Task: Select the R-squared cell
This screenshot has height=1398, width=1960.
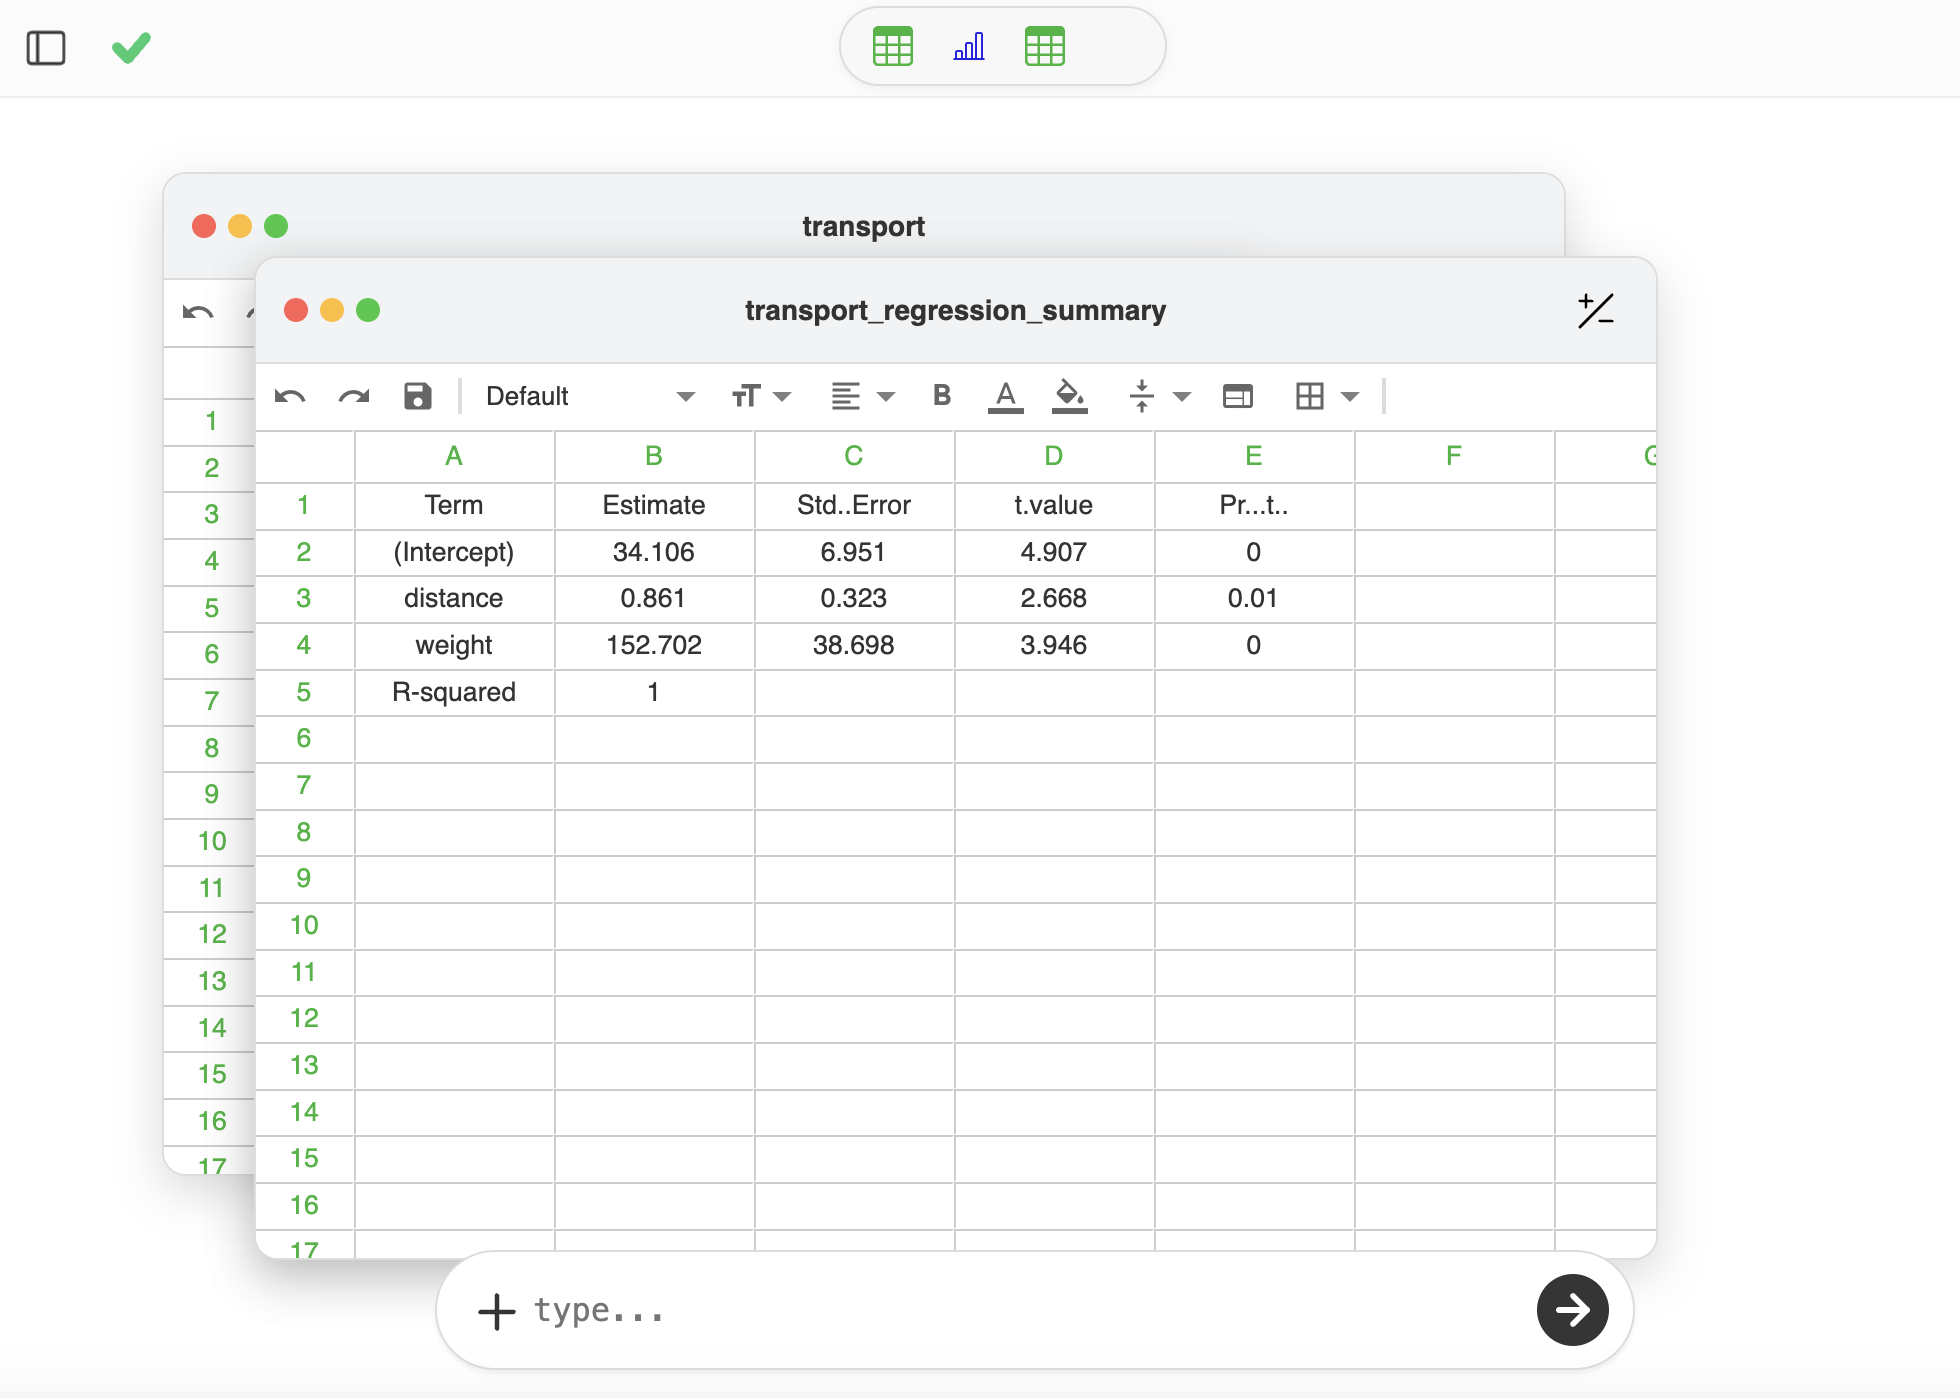Action: [454, 692]
